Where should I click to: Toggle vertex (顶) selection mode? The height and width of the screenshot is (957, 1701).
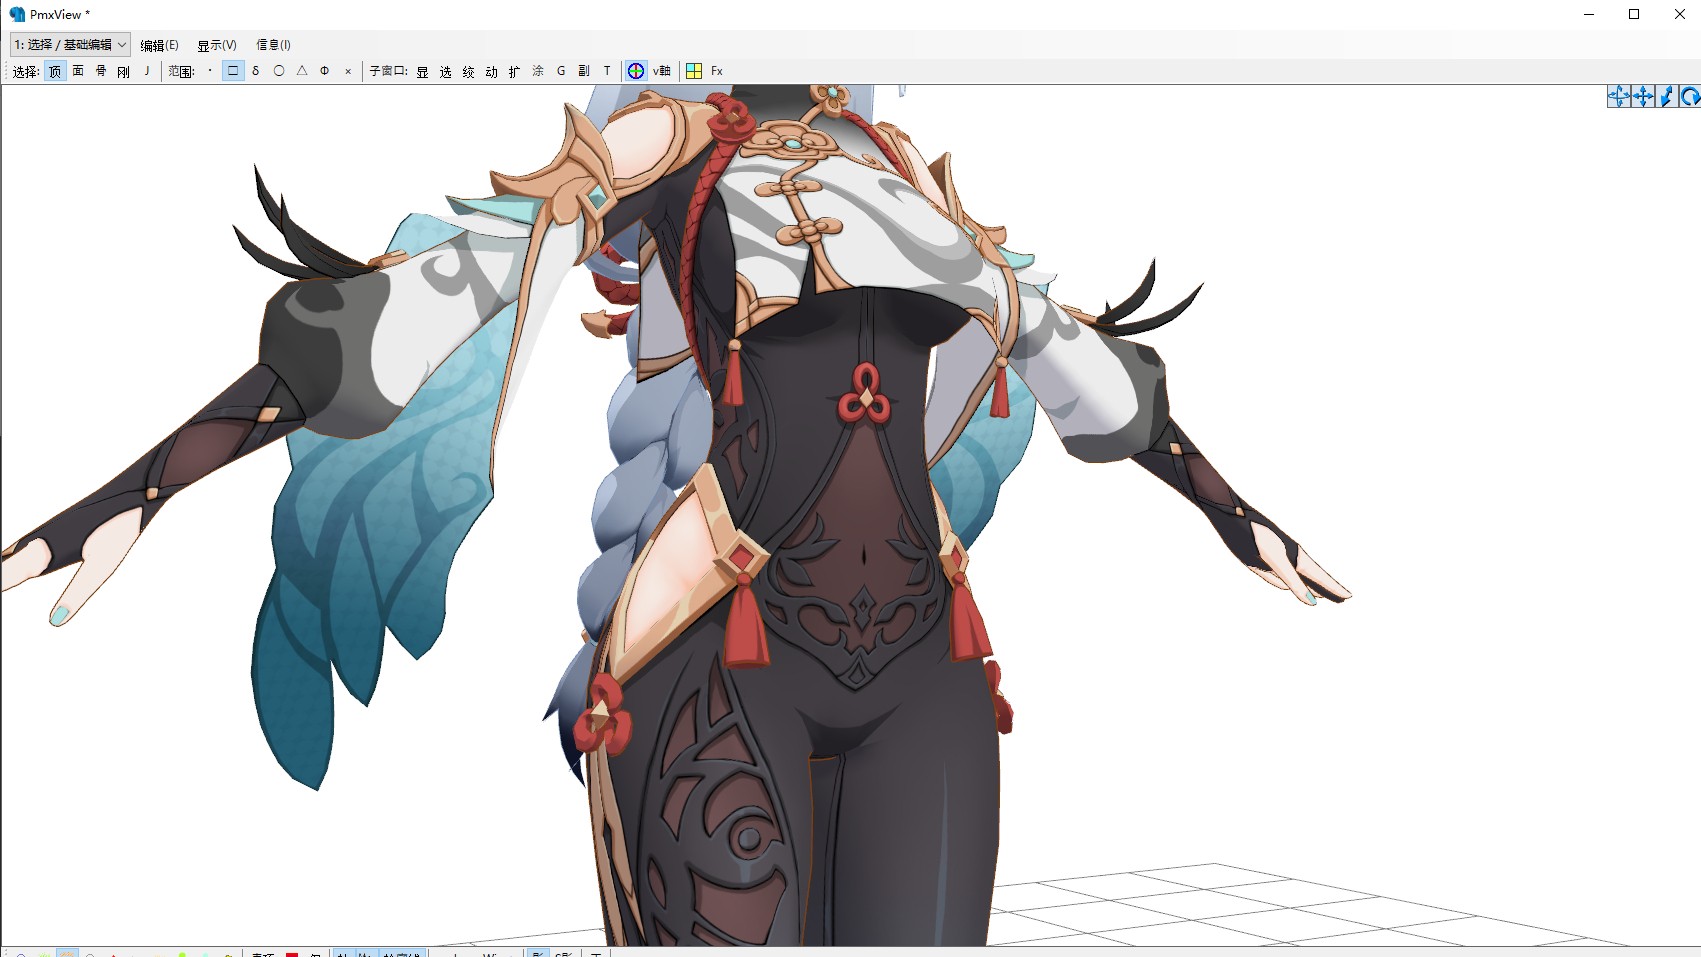tap(55, 71)
